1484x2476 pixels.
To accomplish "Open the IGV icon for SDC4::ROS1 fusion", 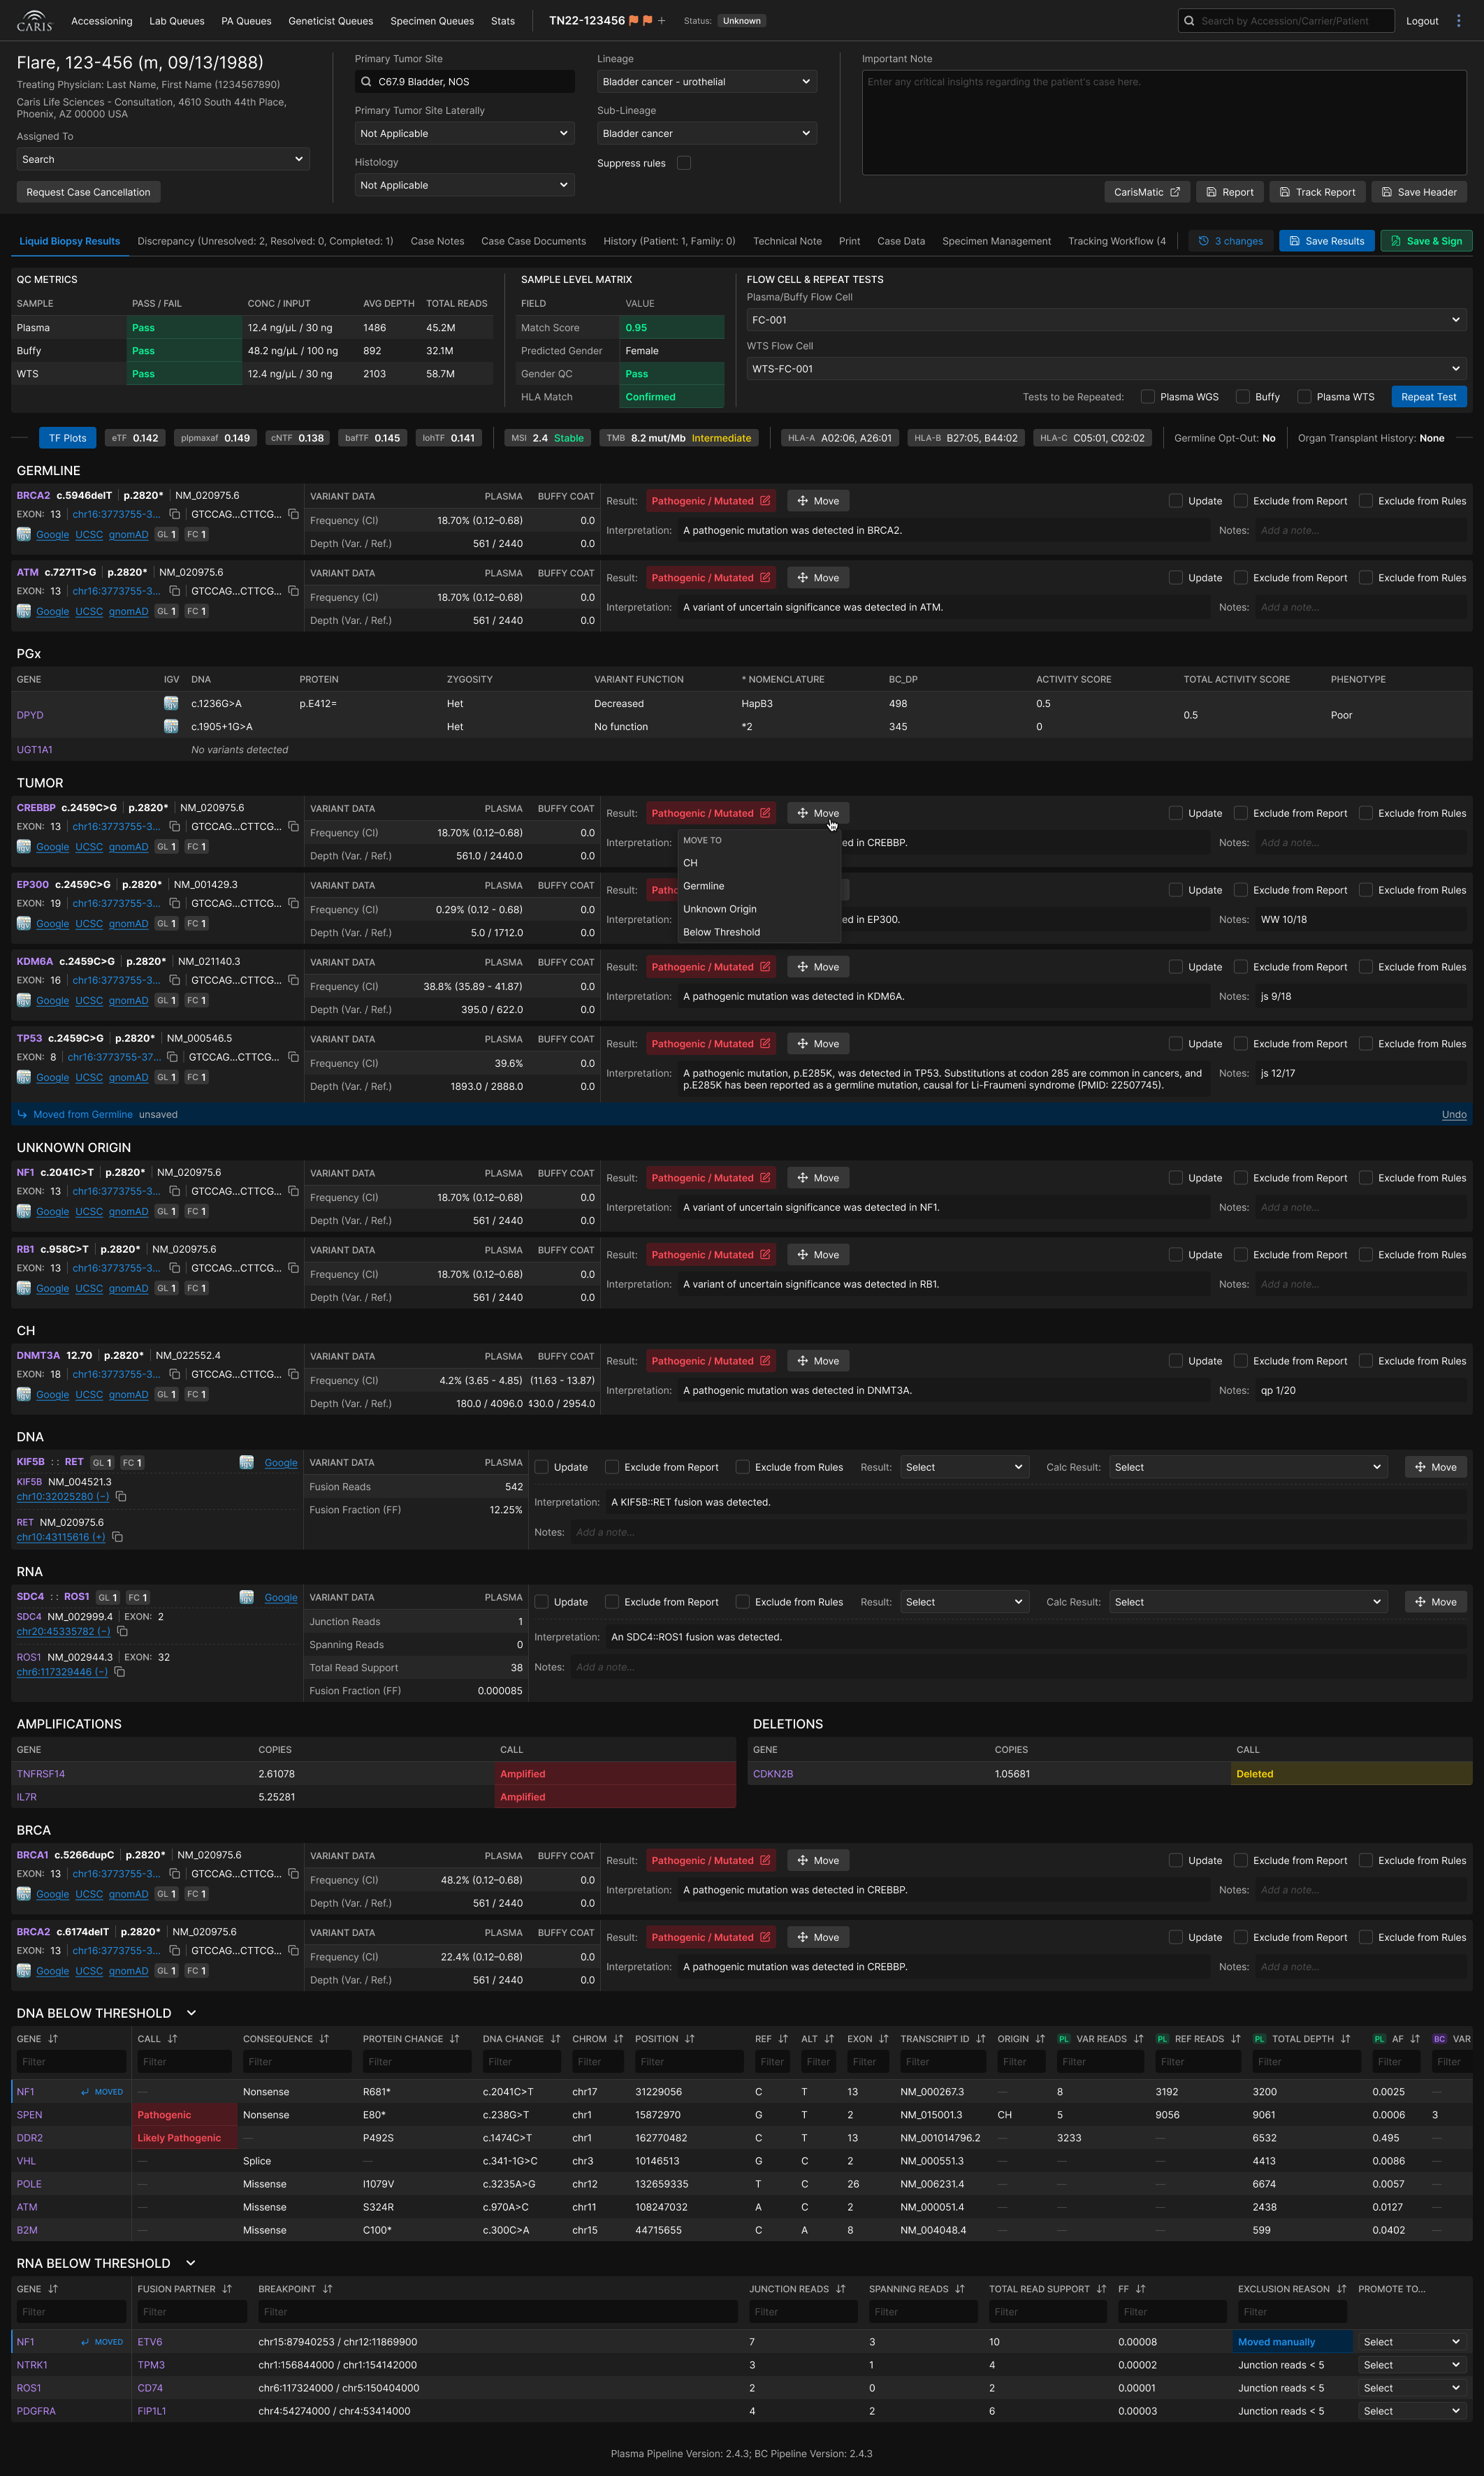I will coord(246,1597).
